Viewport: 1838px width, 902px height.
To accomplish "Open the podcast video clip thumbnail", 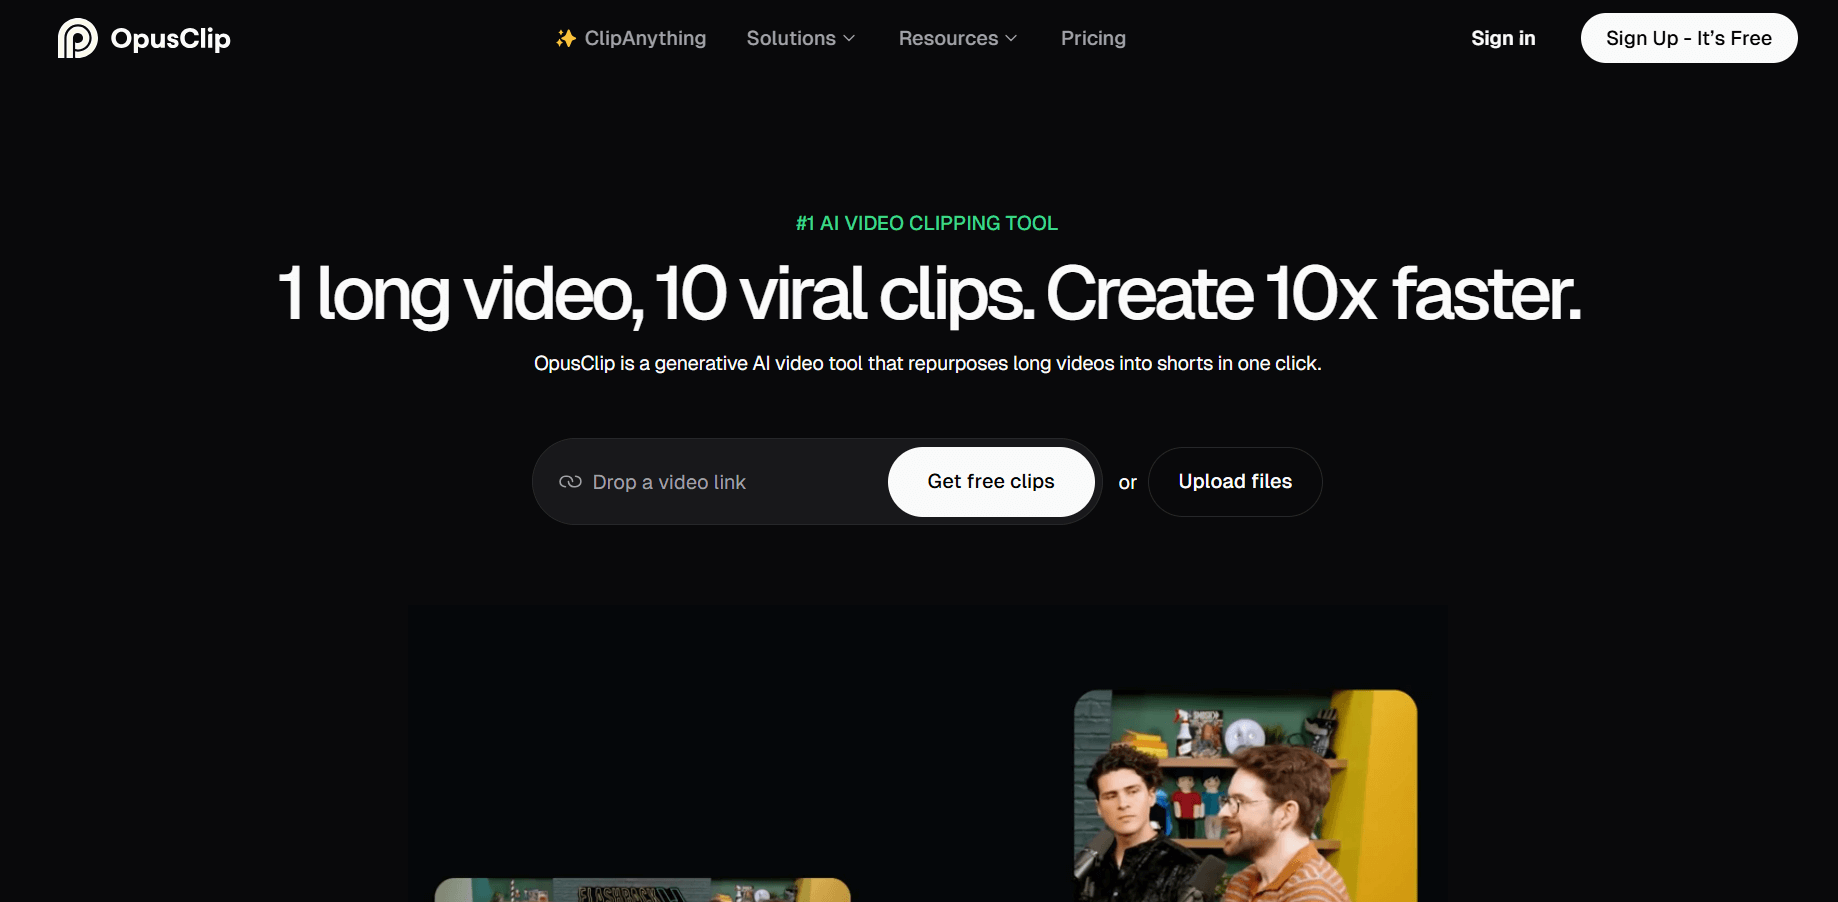I will coord(1245,796).
